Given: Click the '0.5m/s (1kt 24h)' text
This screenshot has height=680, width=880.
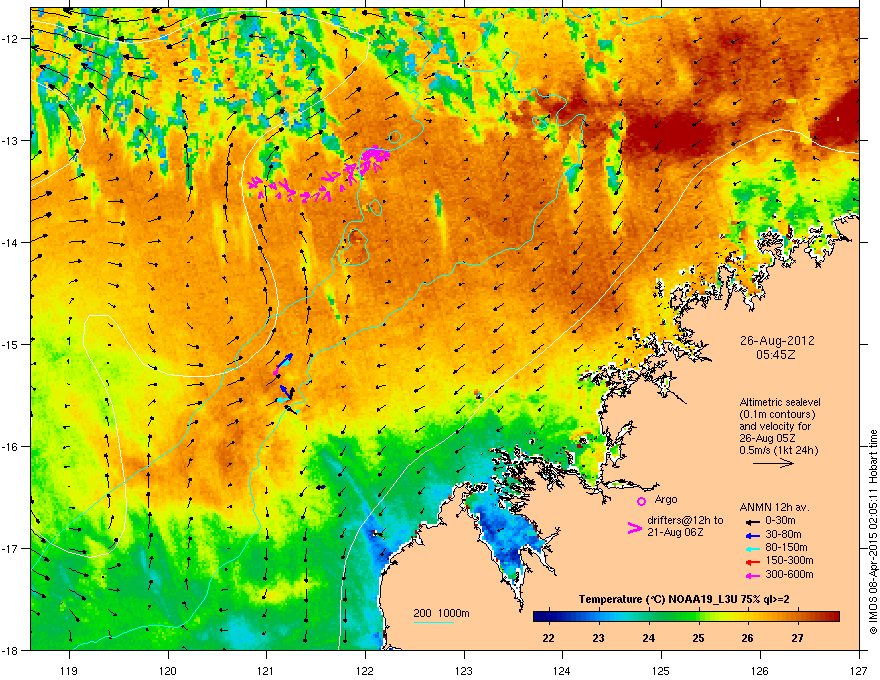Looking at the screenshot, I should (x=778, y=450).
